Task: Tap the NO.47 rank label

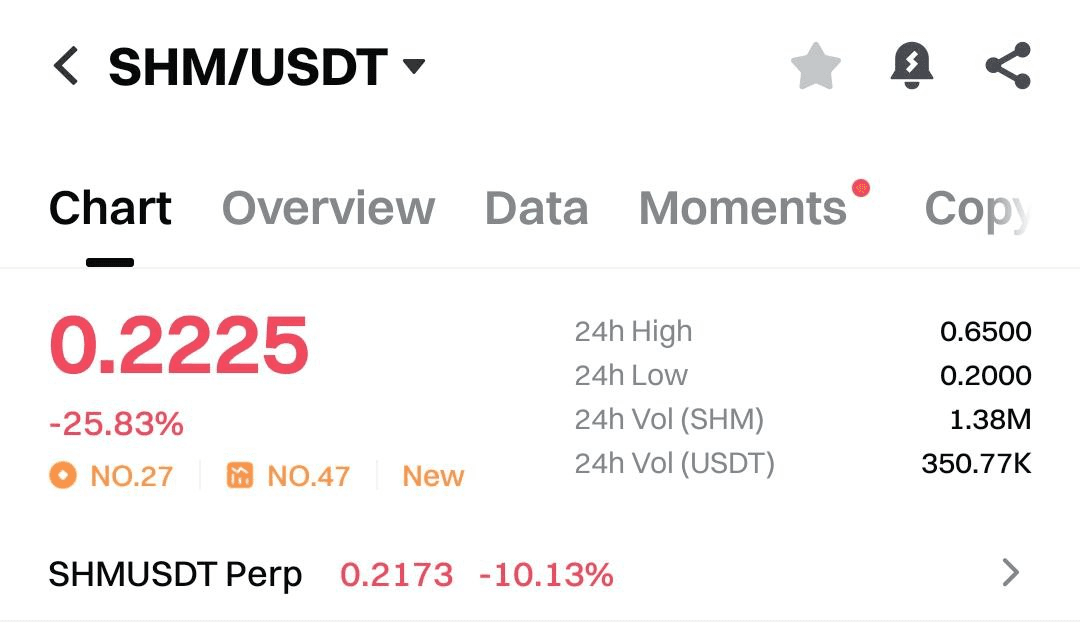Action: tap(309, 476)
